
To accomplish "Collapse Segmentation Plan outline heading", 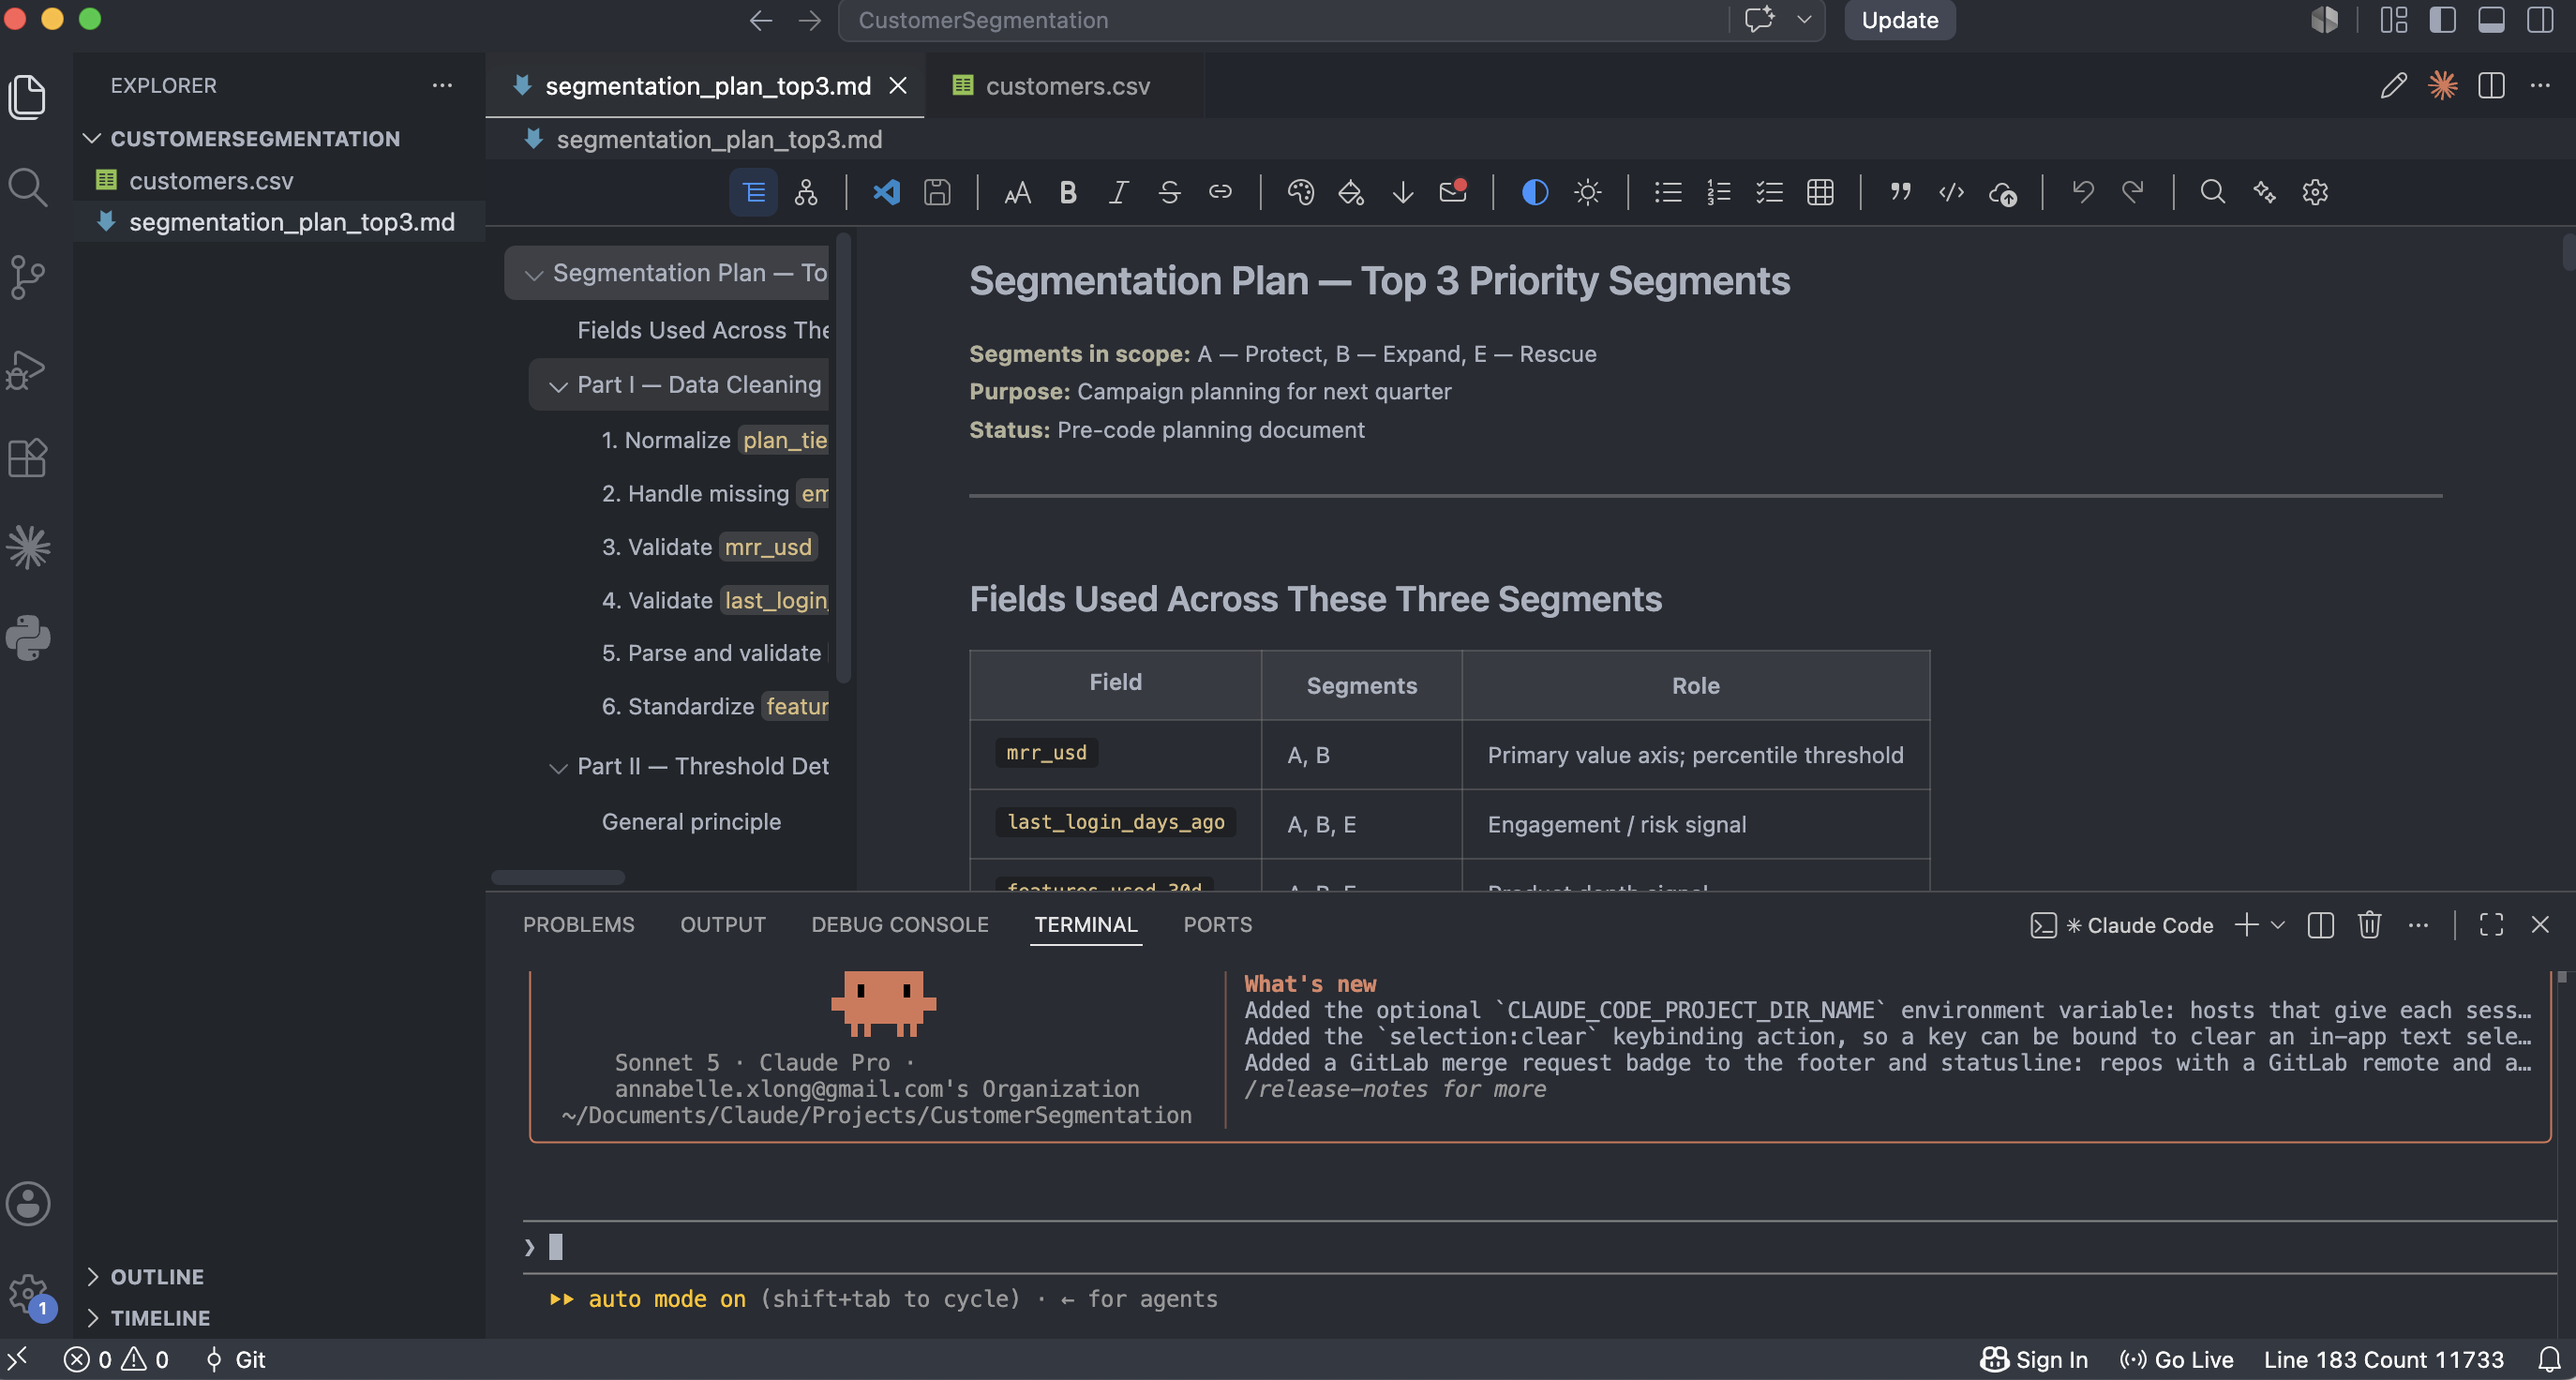I will tap(534, 274).
